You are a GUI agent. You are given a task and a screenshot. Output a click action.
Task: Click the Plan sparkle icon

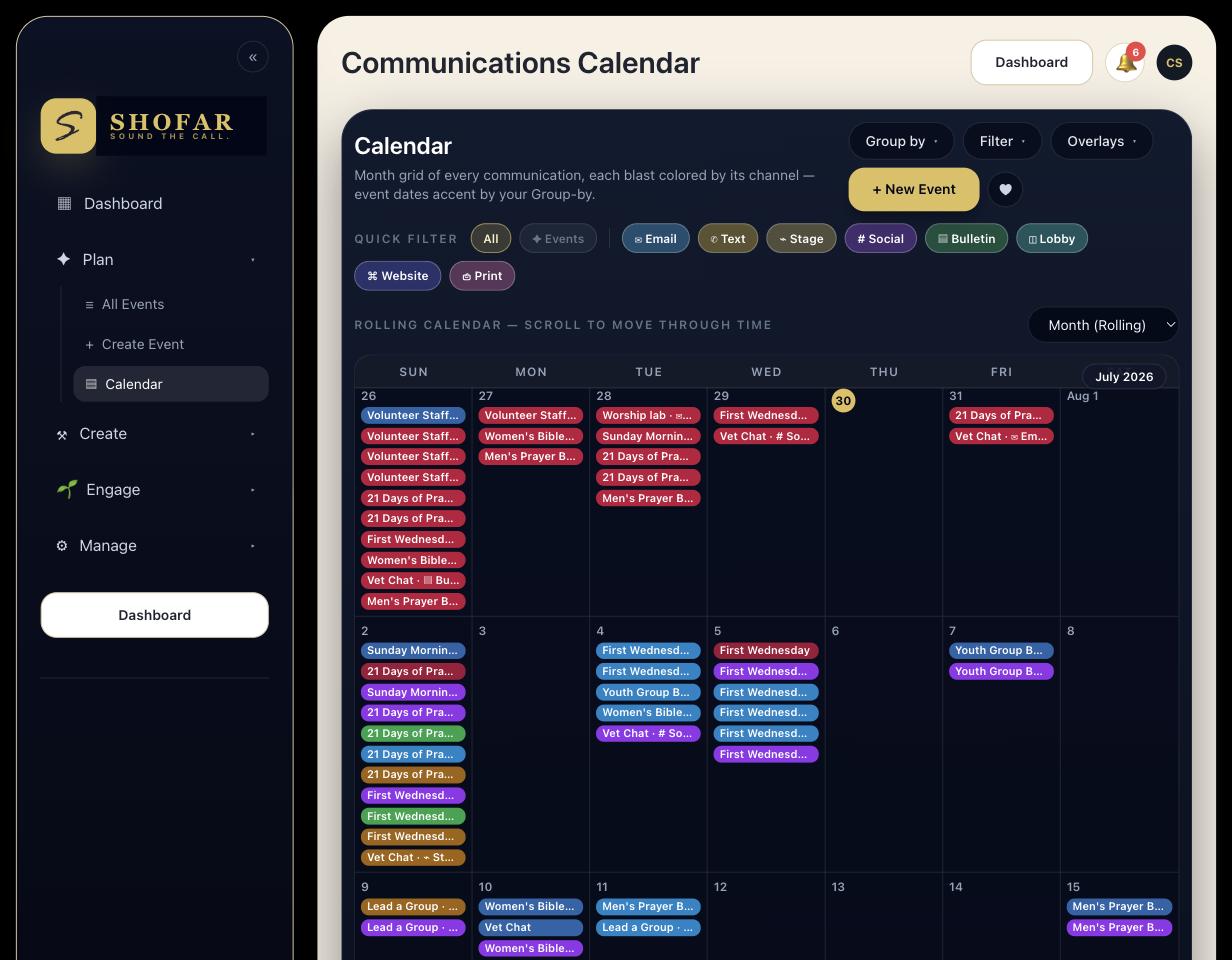click(x=63, y=259)
